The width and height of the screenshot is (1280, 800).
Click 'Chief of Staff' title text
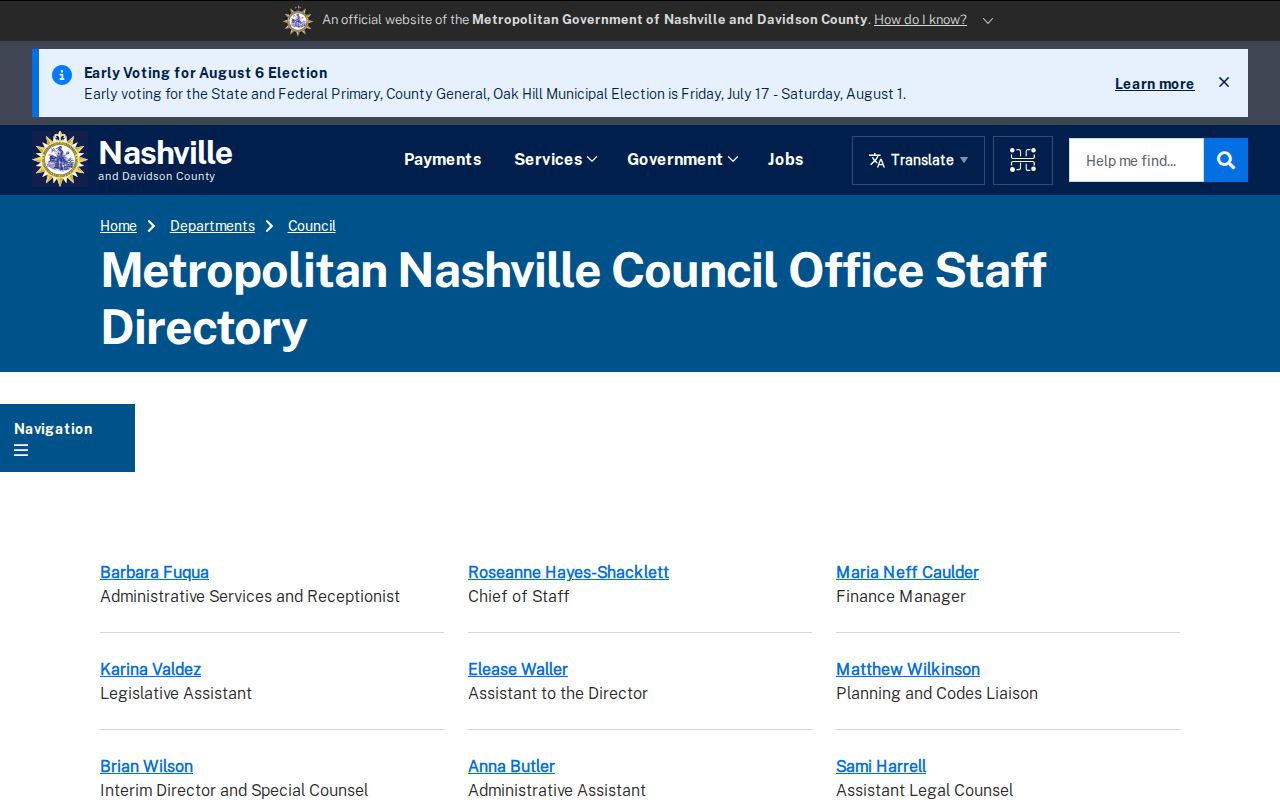tap(518, 596)
